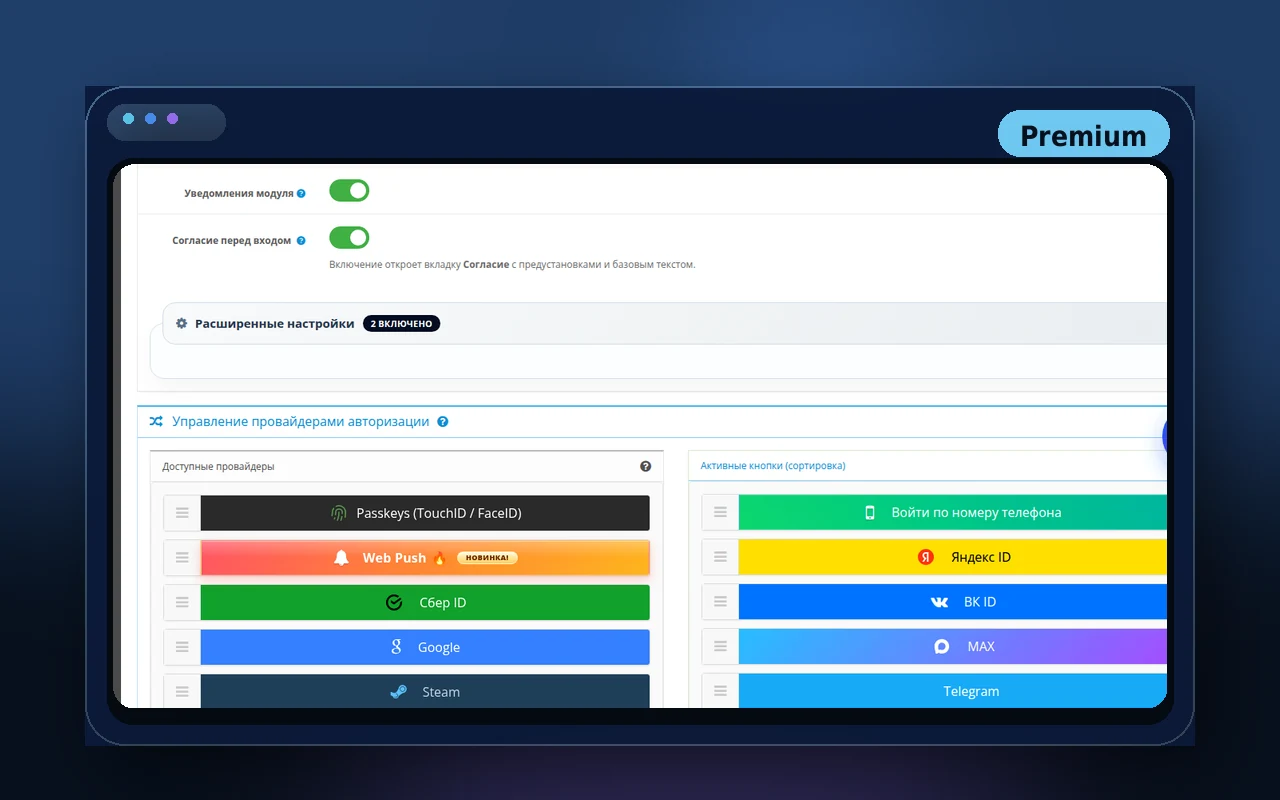Select the Passkeys (TouchID / FaceID) provider
This screenshot has width=1280, height=800.
pos(425,513)
